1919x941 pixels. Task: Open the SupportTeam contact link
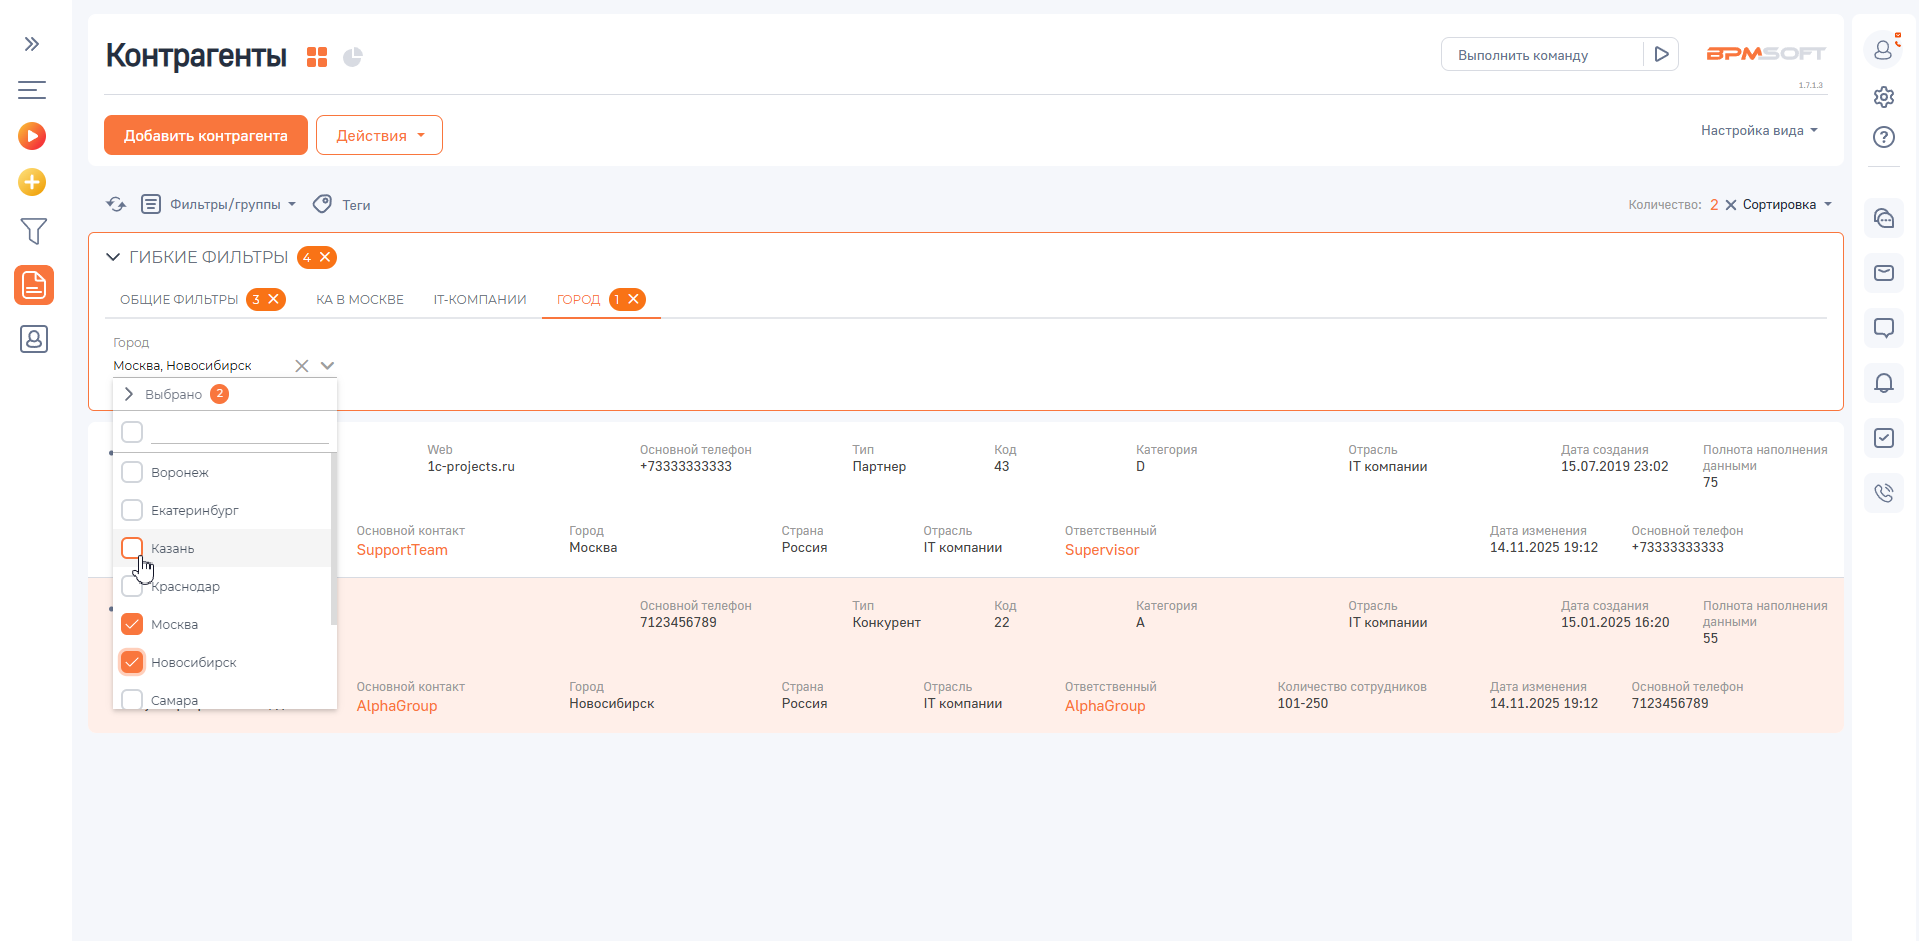(402, 550)
